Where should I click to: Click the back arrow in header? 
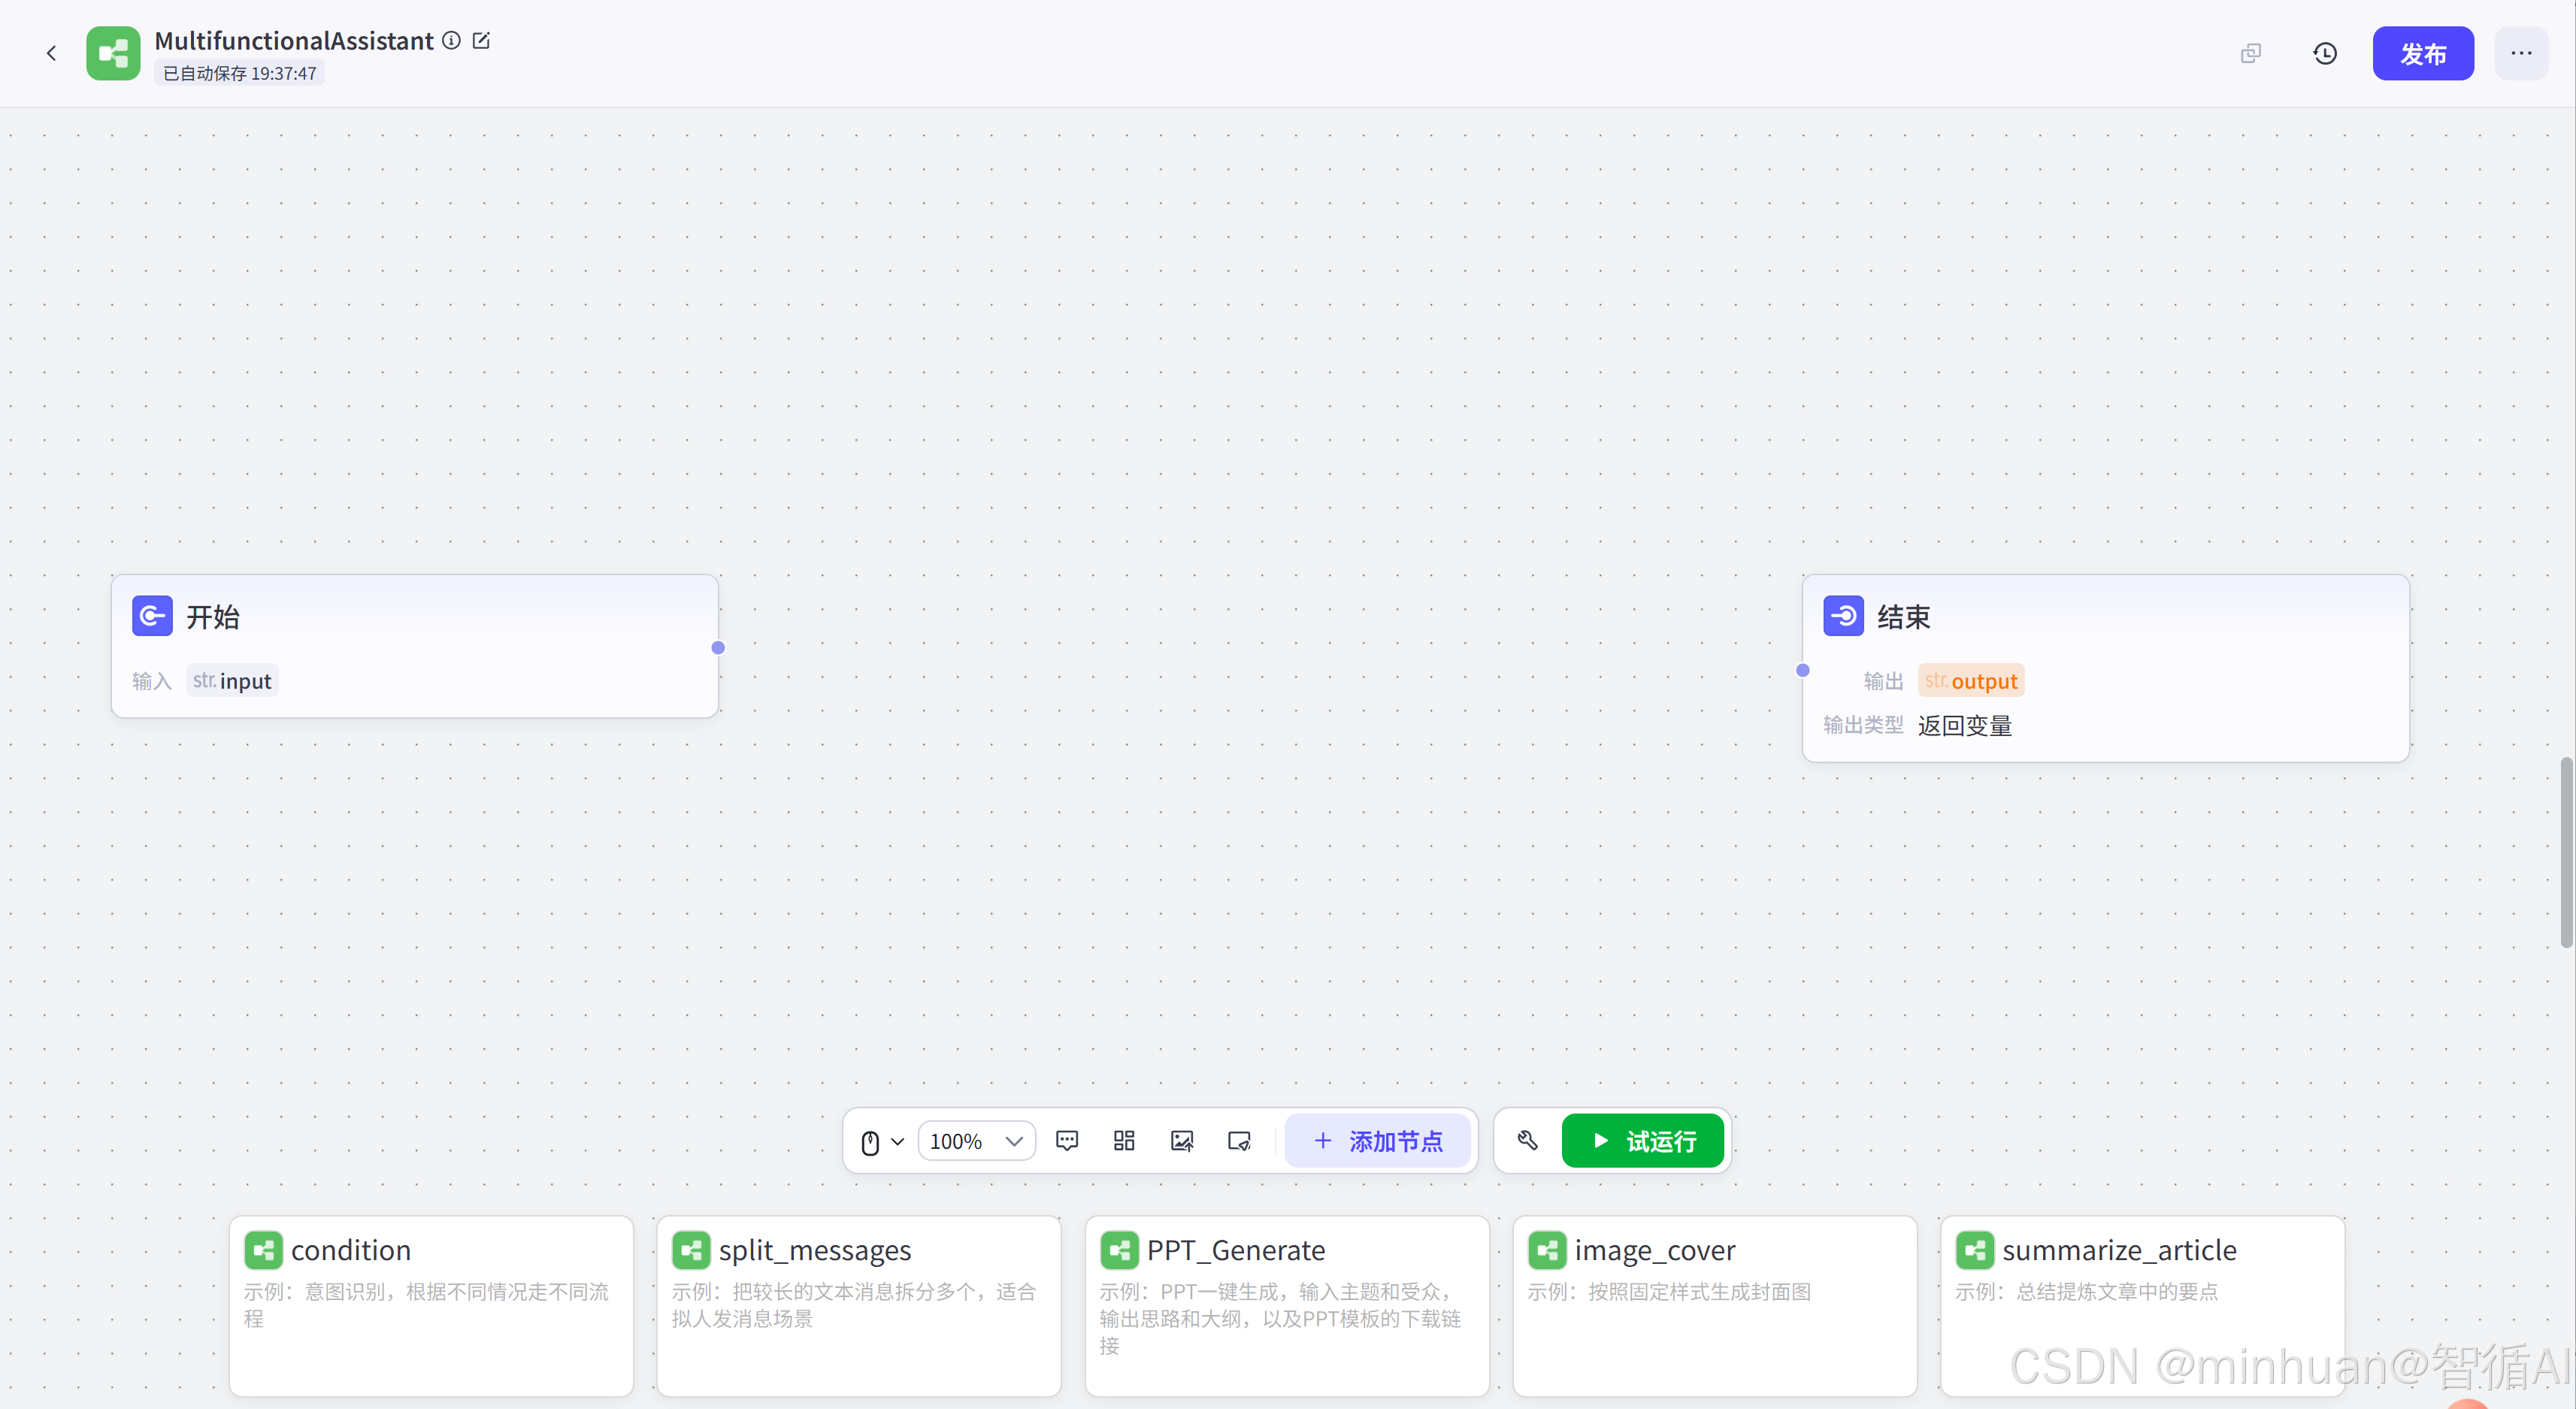51,53
